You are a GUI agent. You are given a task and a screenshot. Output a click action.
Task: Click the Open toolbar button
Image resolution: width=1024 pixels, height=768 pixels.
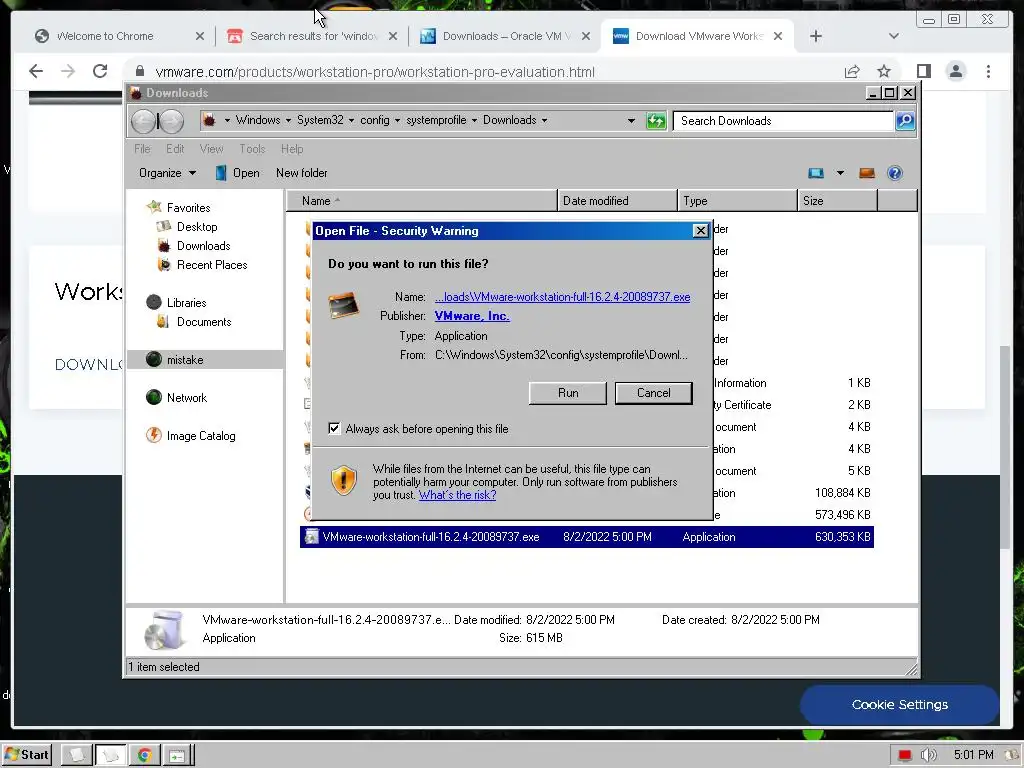pyautogui.click(x=238, y=173)
